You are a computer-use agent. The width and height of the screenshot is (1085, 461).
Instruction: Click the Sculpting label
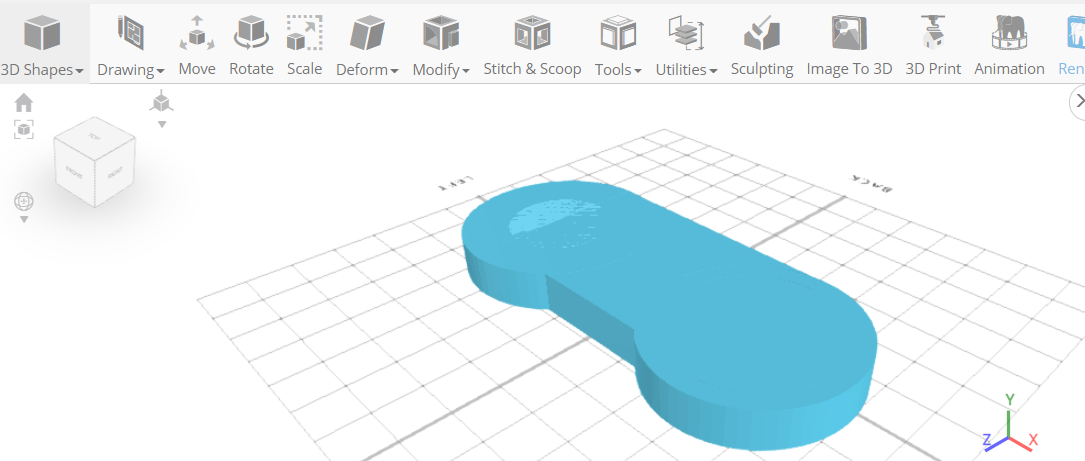coord(762,69)
